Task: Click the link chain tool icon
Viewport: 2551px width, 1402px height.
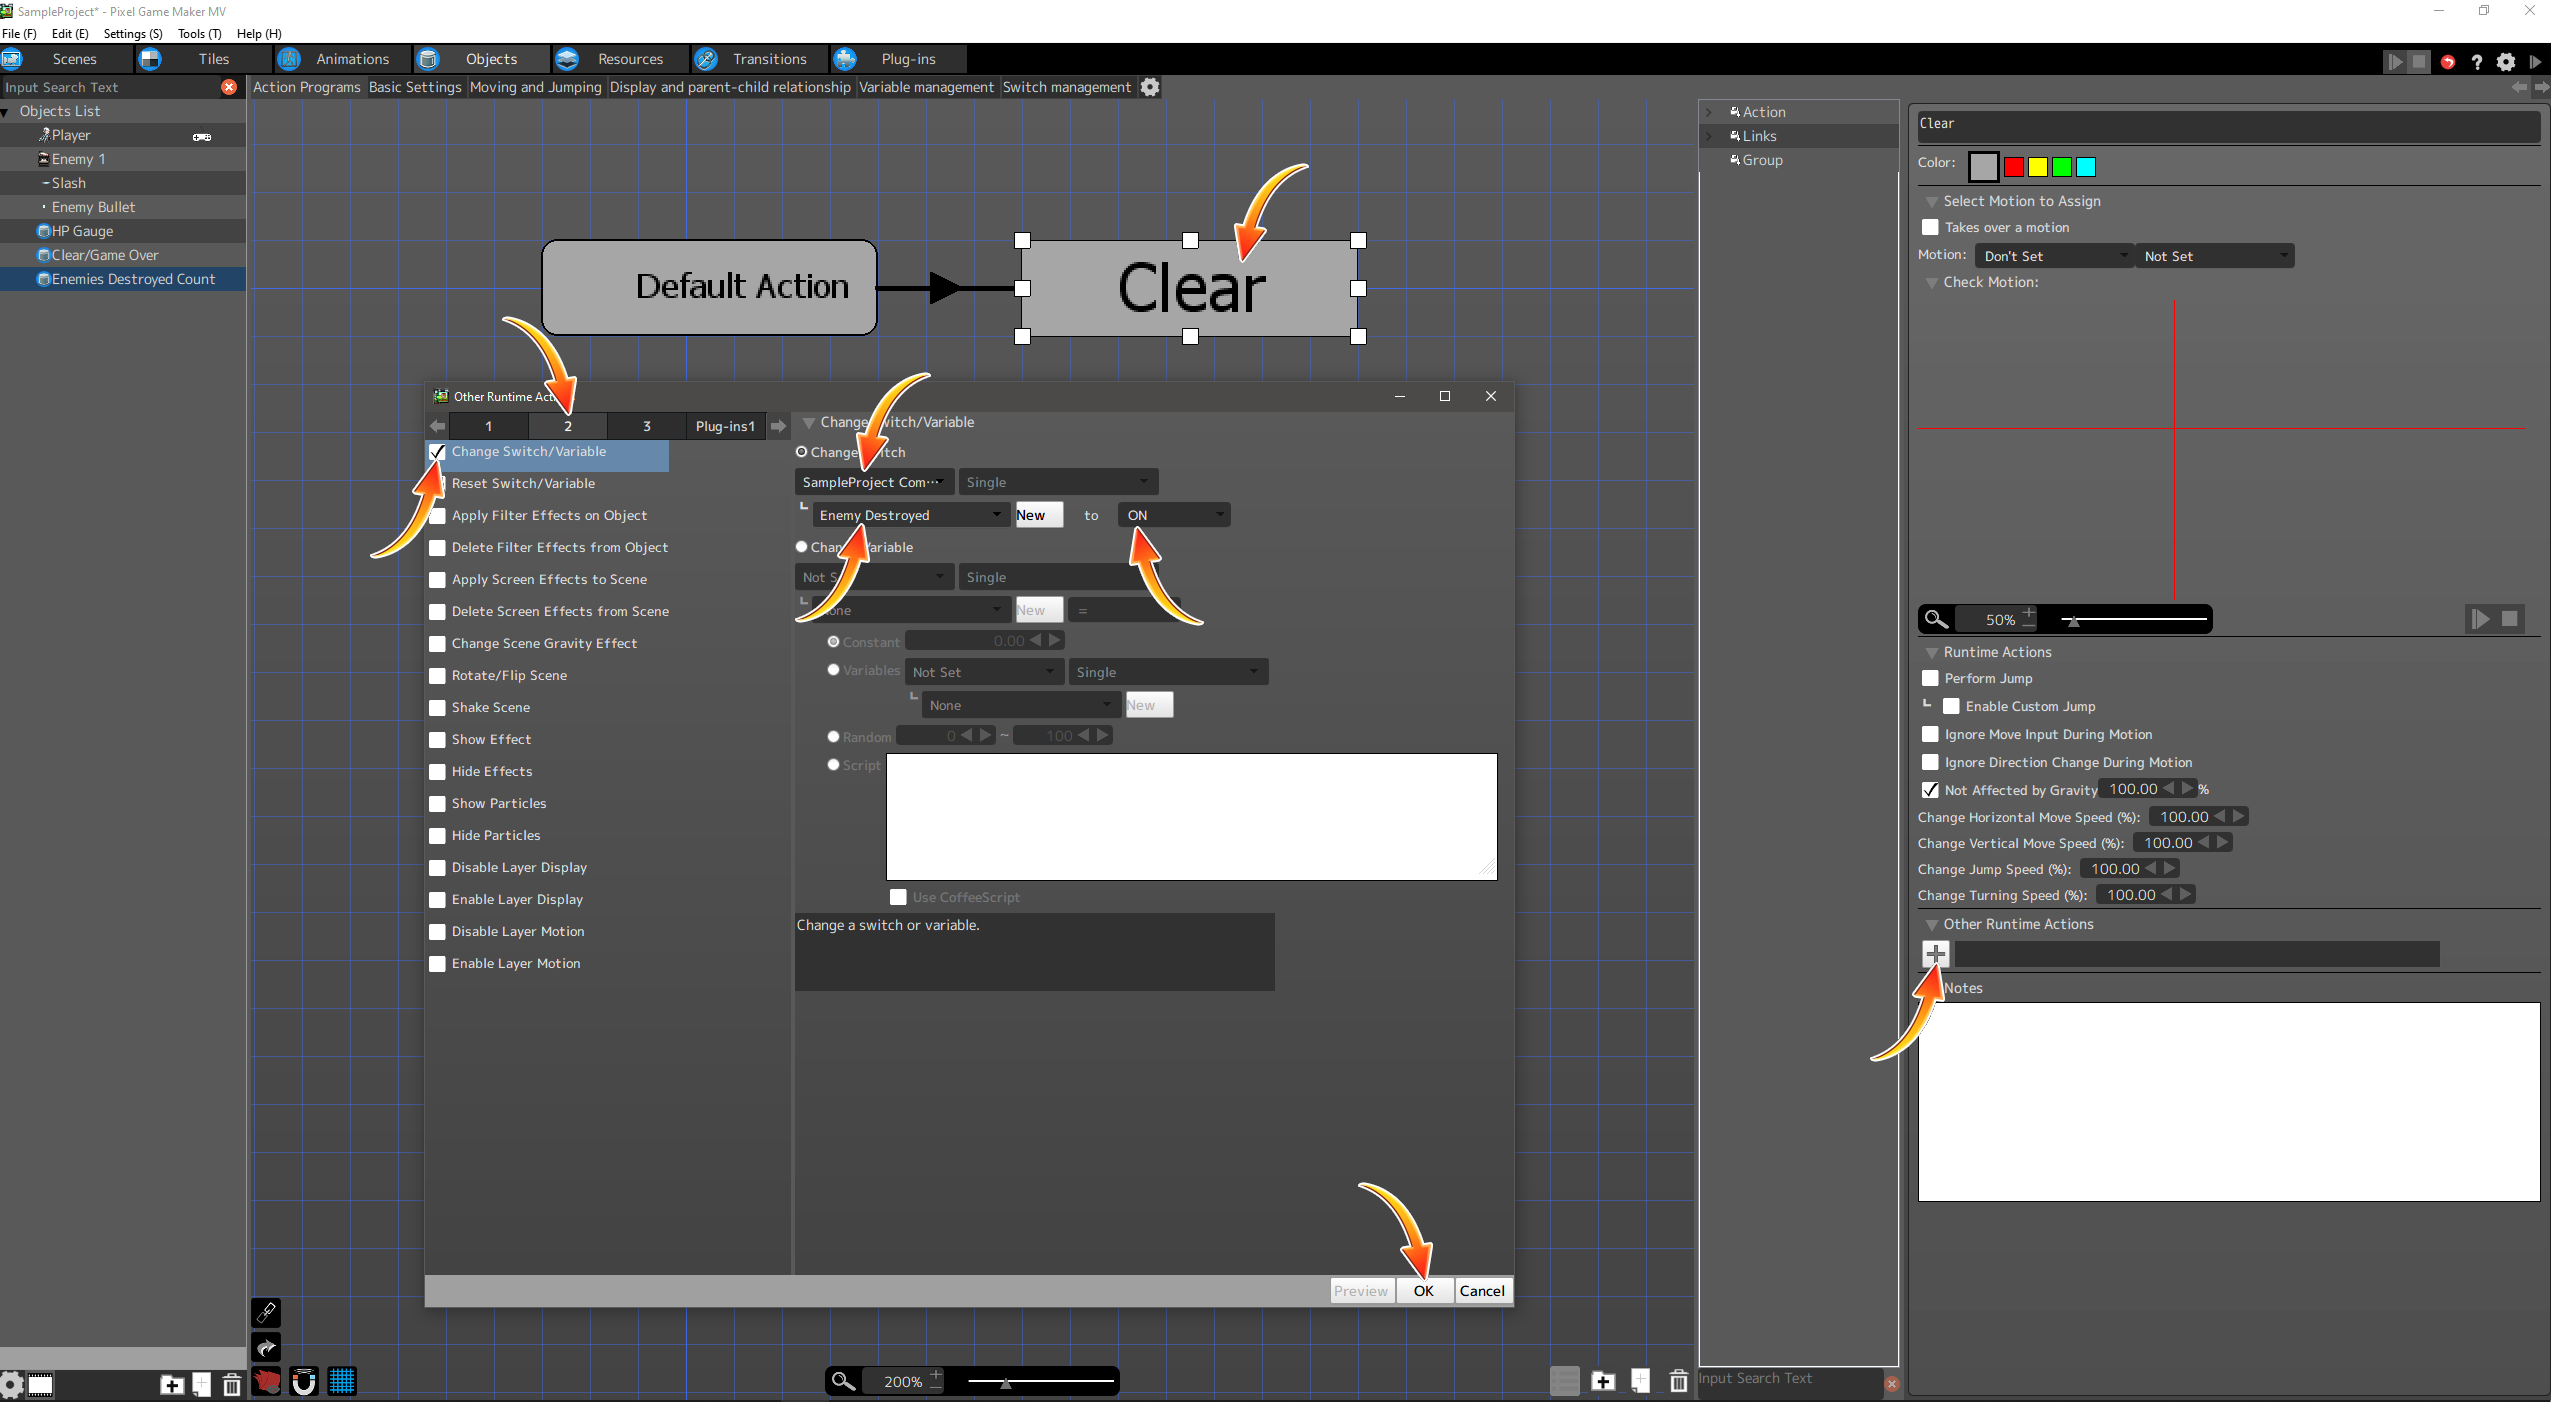Action: [266, 1312]
